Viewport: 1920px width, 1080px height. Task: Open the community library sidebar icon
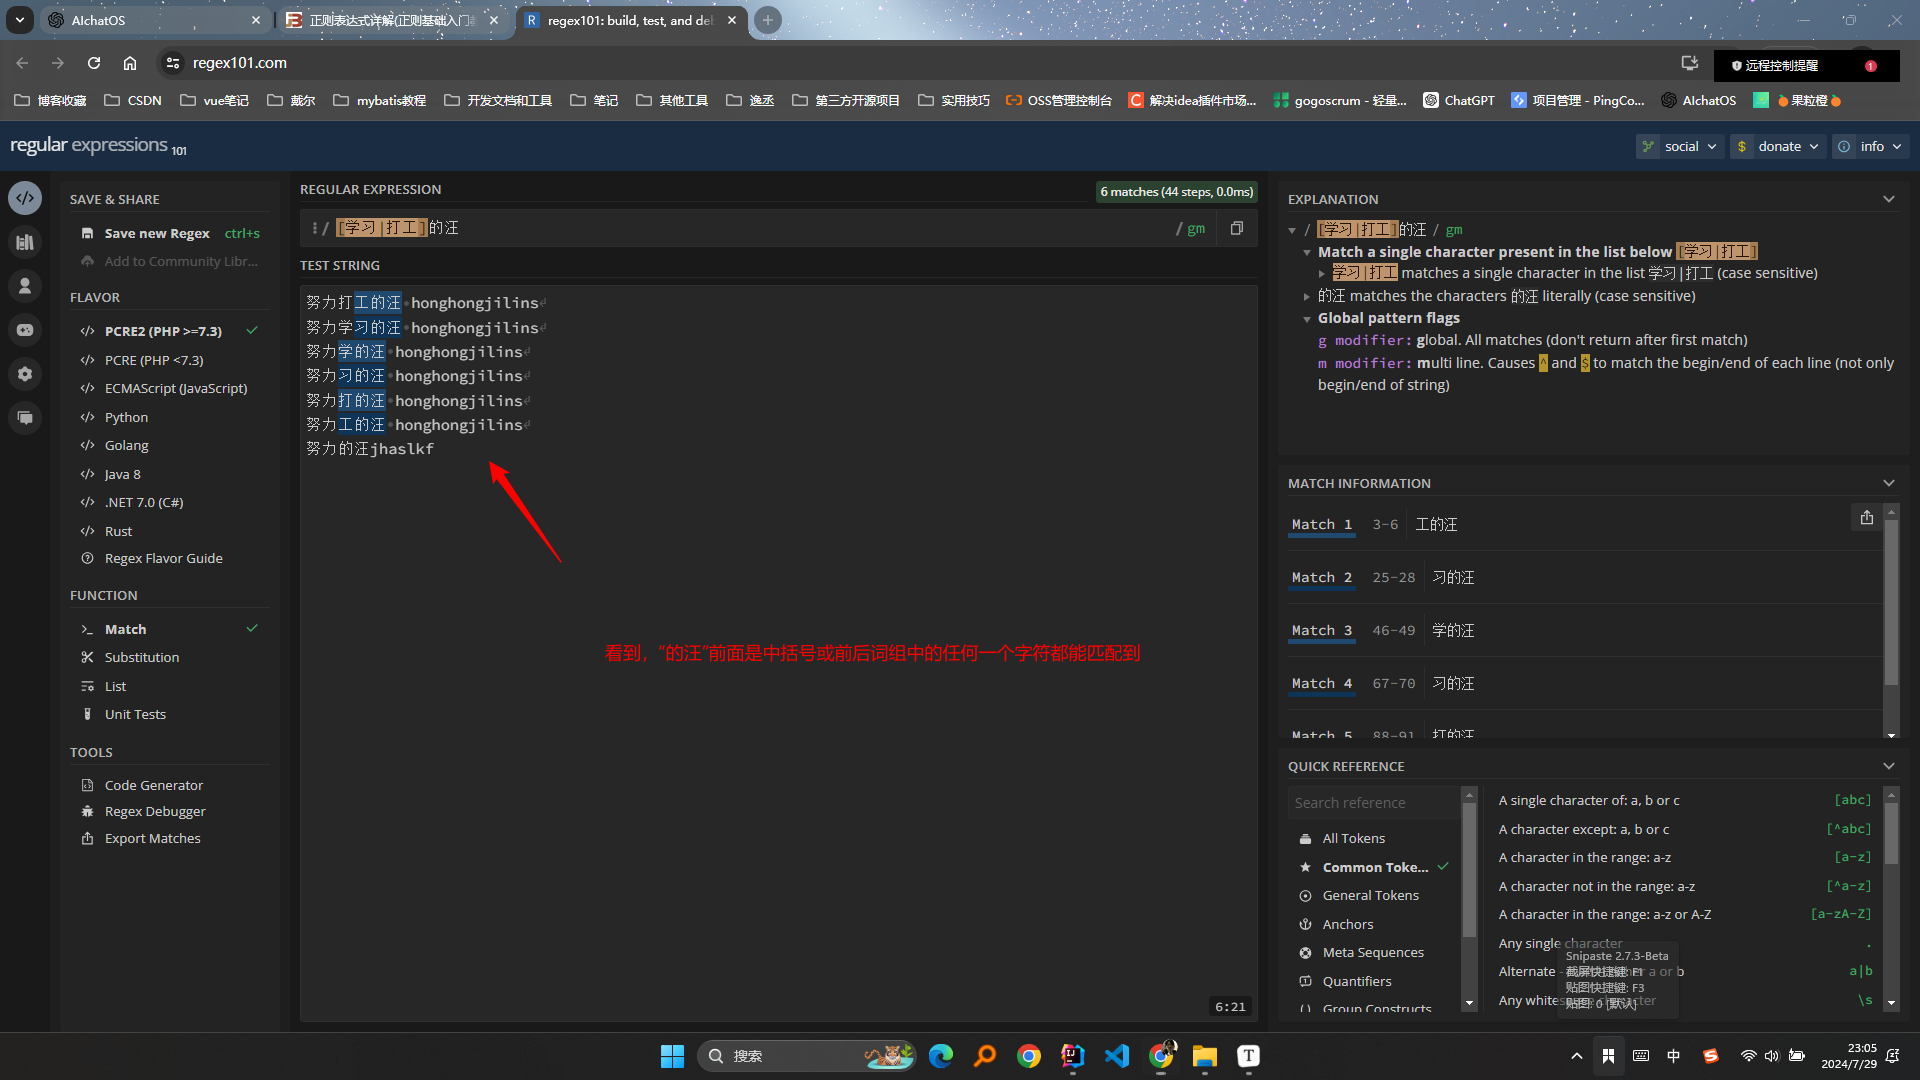pyautogui.click(x=25, y=242)
